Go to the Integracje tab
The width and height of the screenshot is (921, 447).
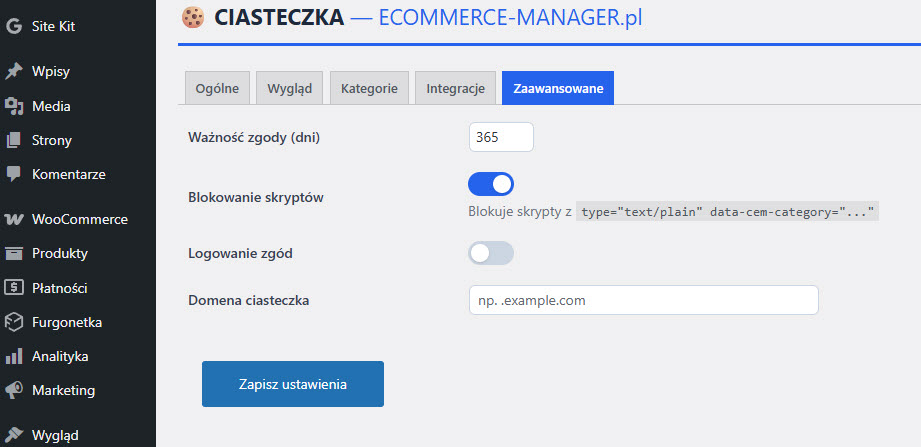click(455, 88)
